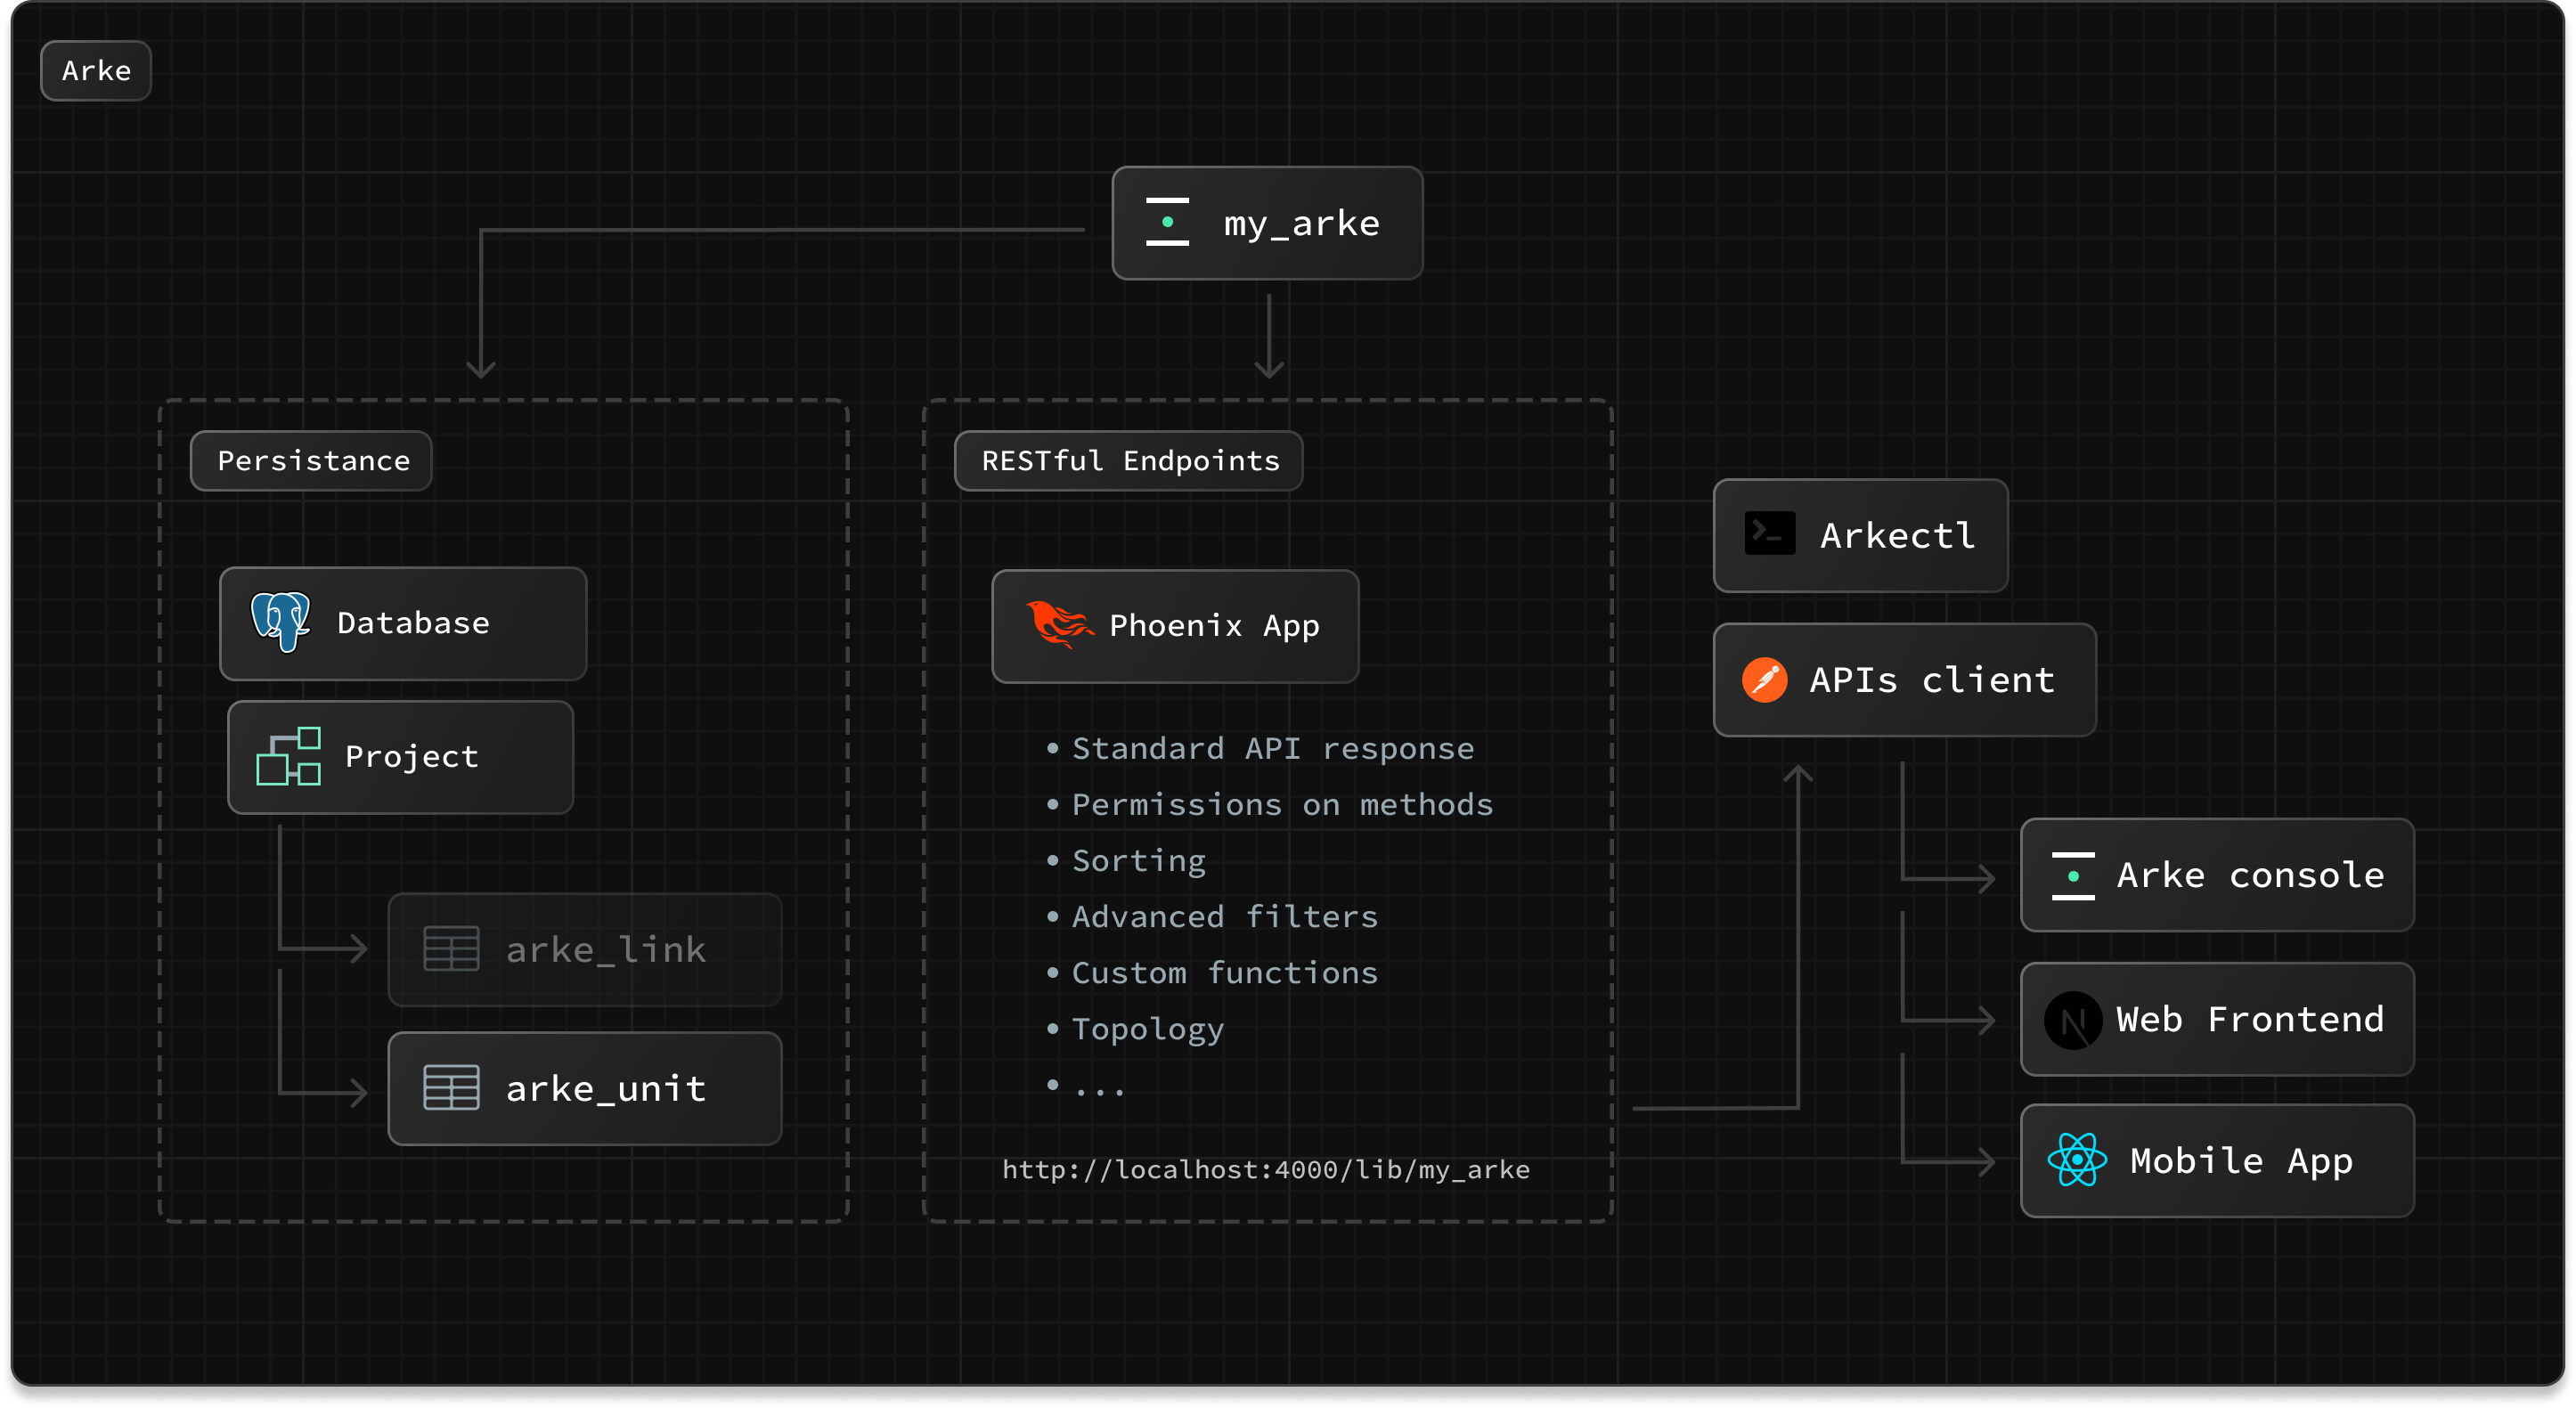
Task: Click the dimmed arke_link table icon
Action: click(451, 949)
